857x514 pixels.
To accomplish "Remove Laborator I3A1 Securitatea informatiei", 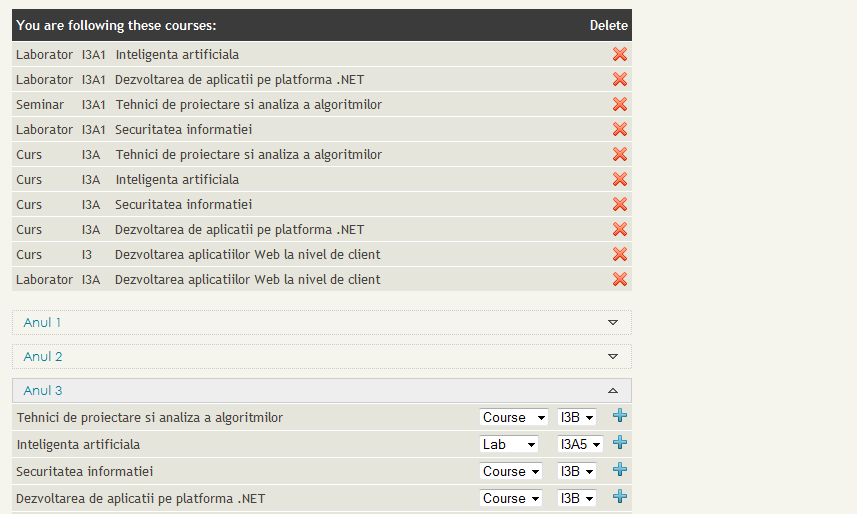I will [x=620, y=129].
